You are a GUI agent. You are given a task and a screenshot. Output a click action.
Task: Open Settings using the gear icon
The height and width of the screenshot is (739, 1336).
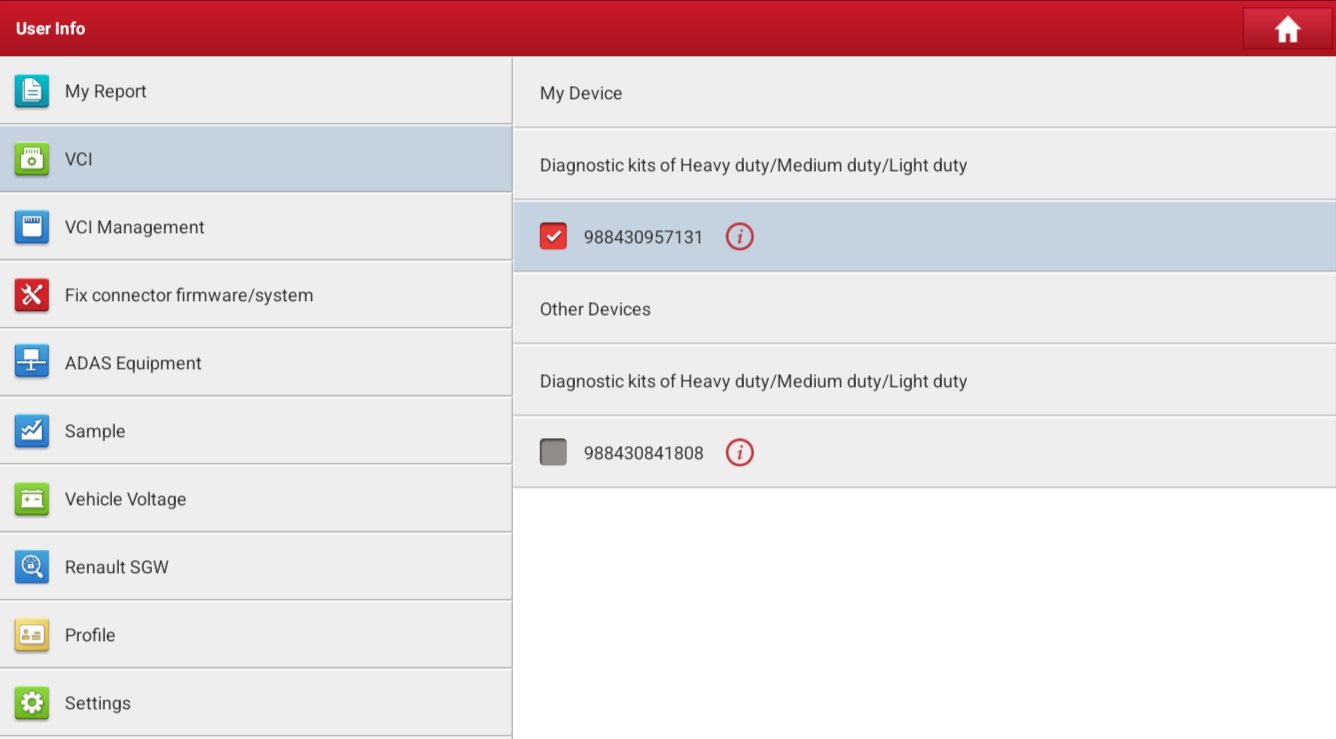31,702
